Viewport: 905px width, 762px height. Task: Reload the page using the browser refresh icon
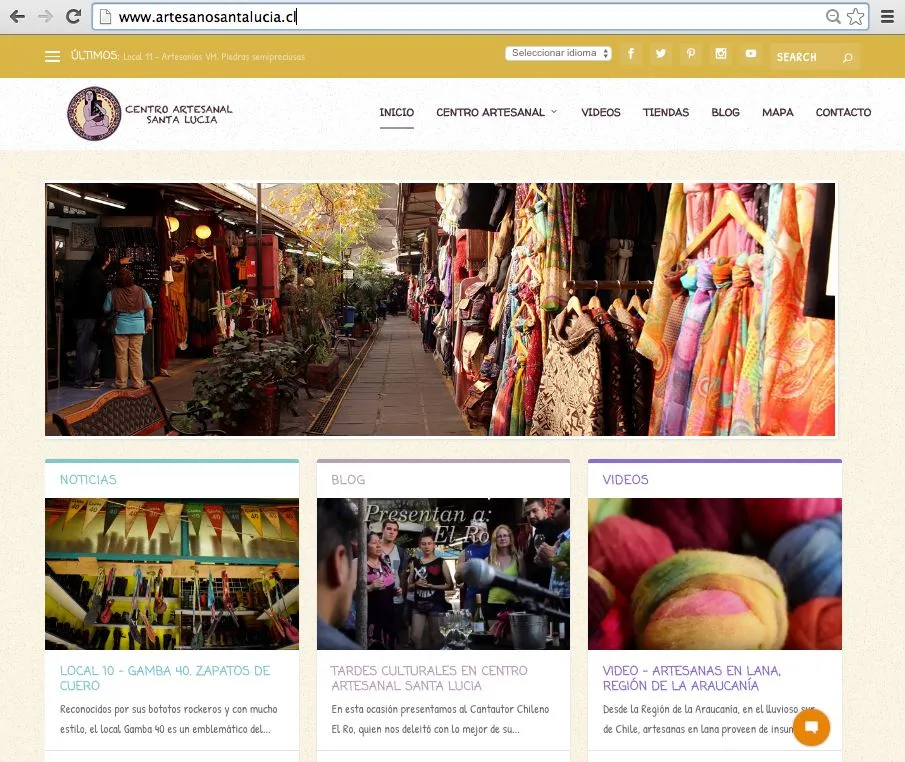pyautogui.click(x=73, y=16)
